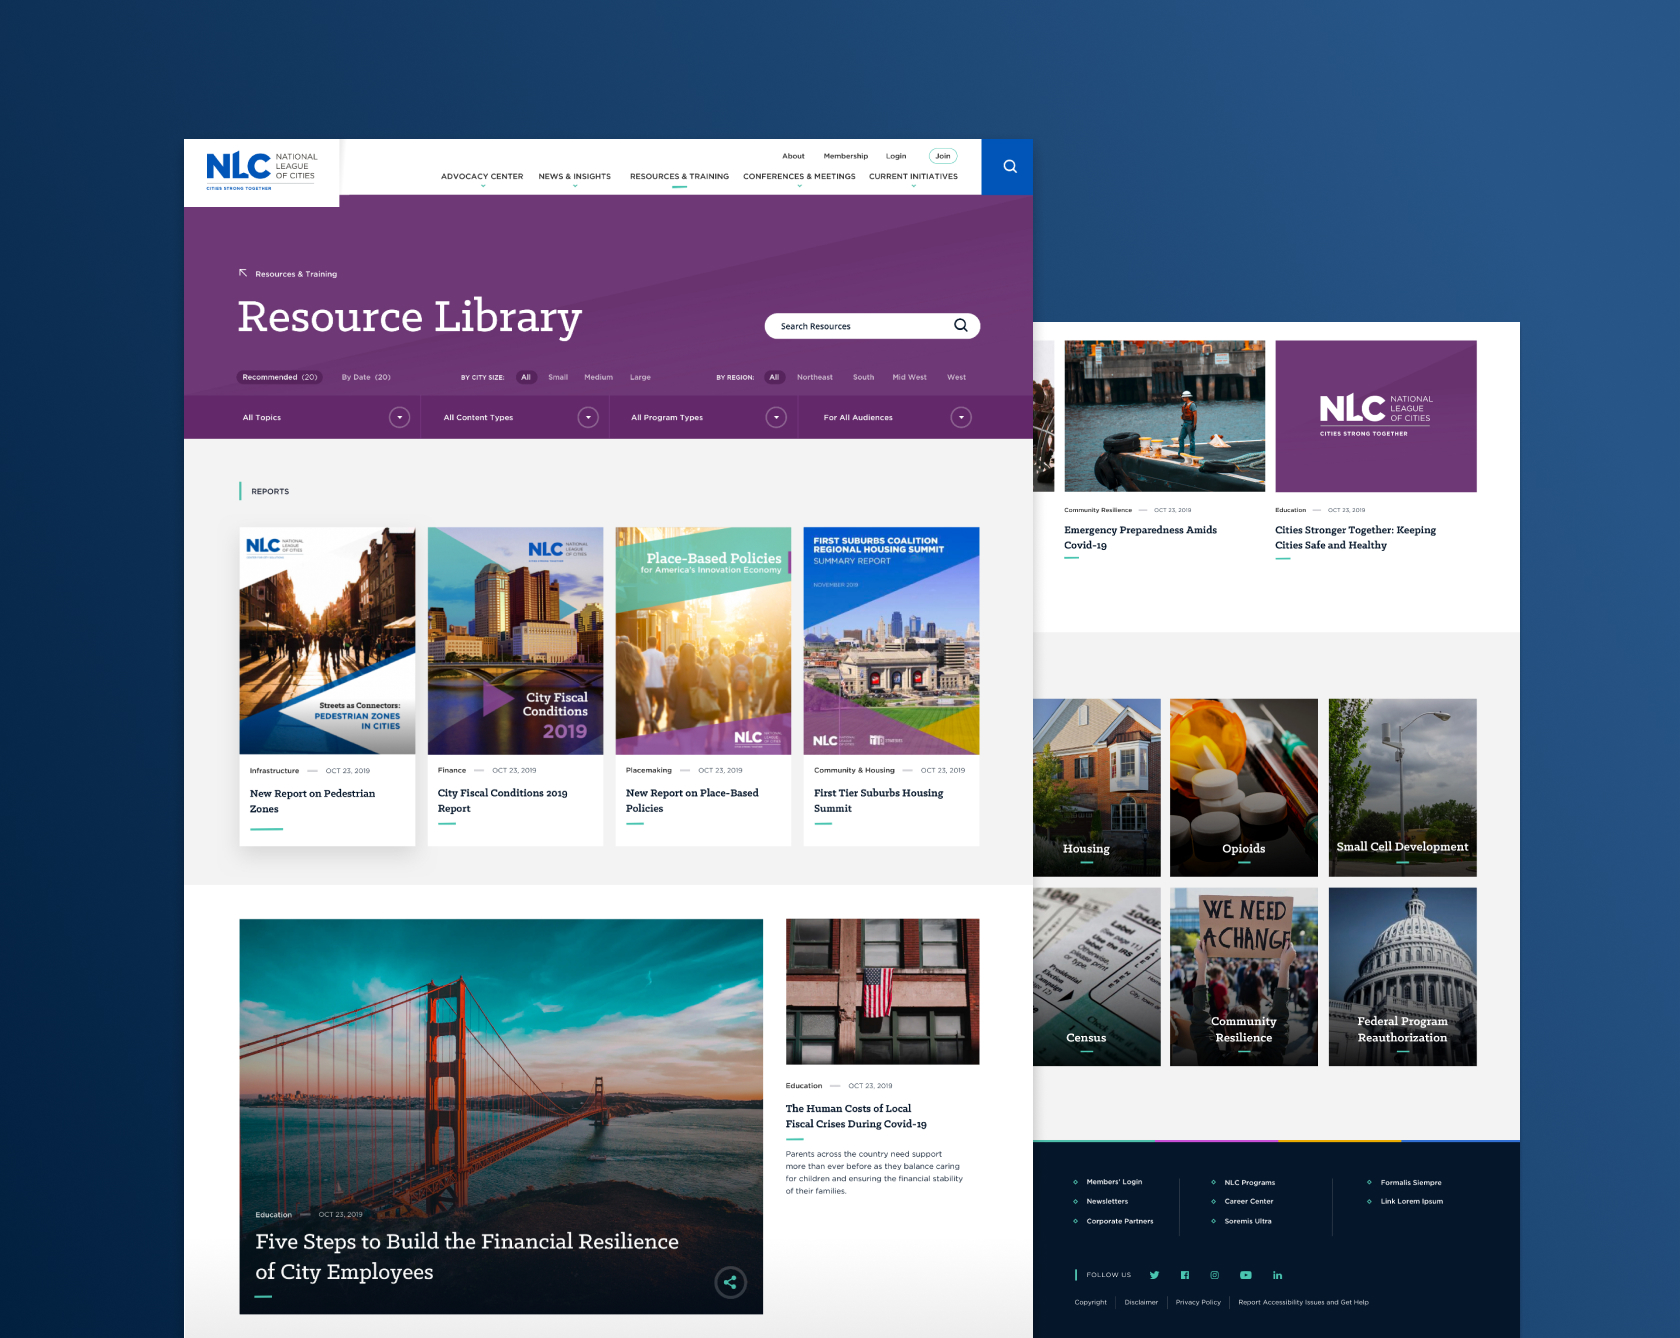Click the Pedestrian Zones report cover thumbnail
1680x1338 pixels.
(x=327, y=640)
